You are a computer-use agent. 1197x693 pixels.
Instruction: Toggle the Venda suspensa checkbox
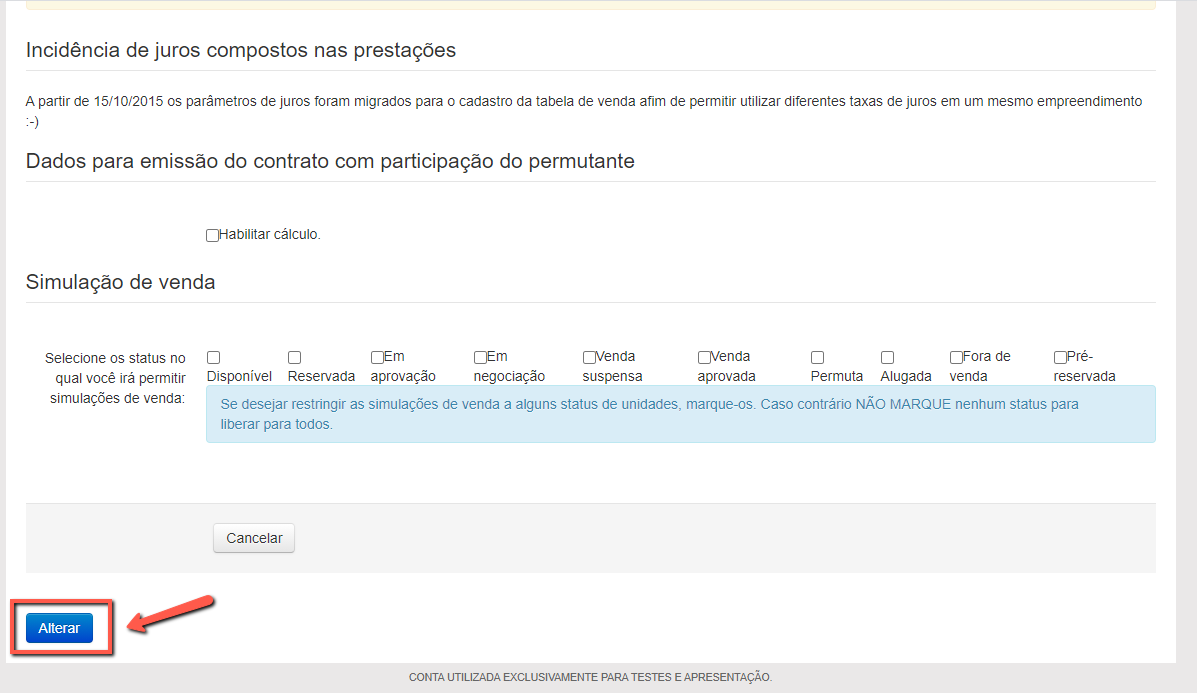tap(589, 357)
